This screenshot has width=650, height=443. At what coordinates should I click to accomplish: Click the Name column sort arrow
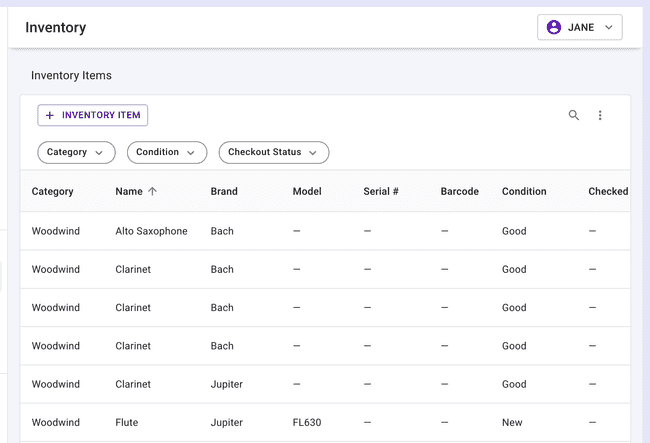tap(153, 191)
